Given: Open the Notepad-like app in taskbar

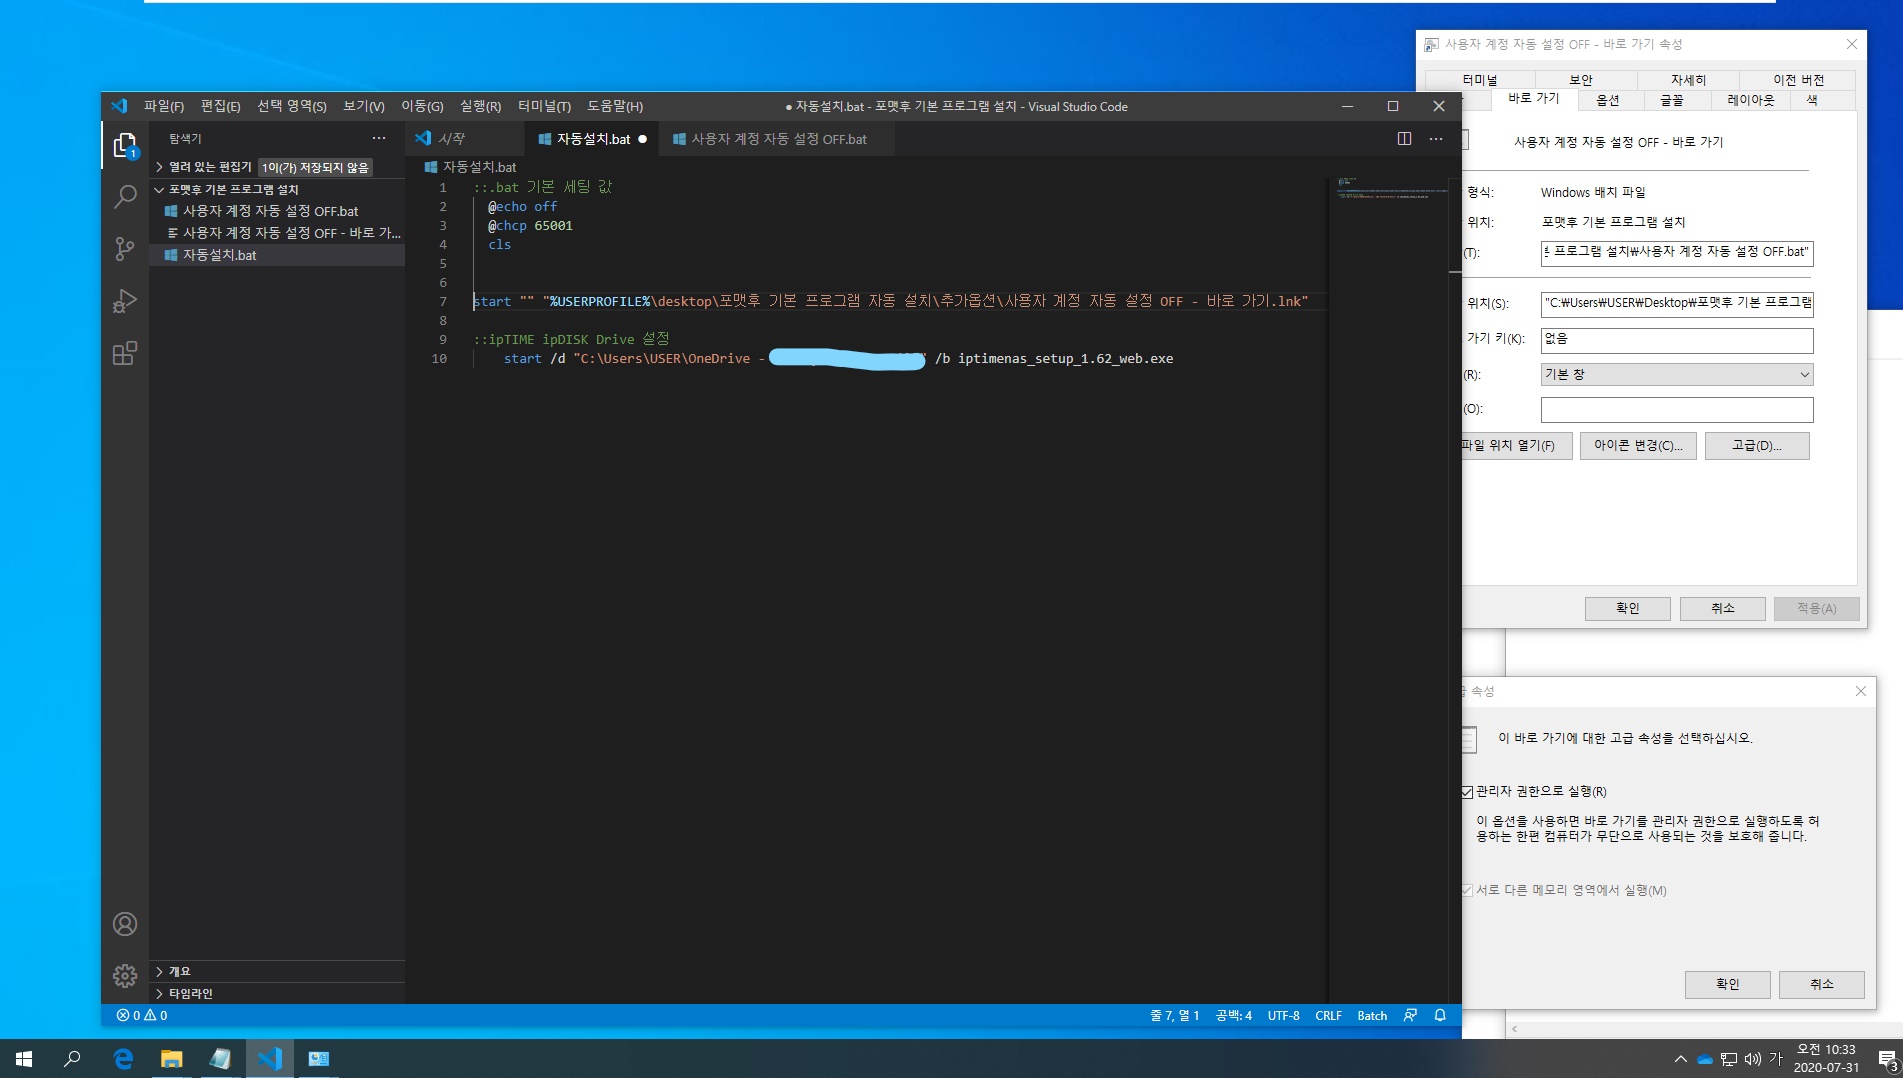Looking at the screenshot, I should (x=221, y=1058).
